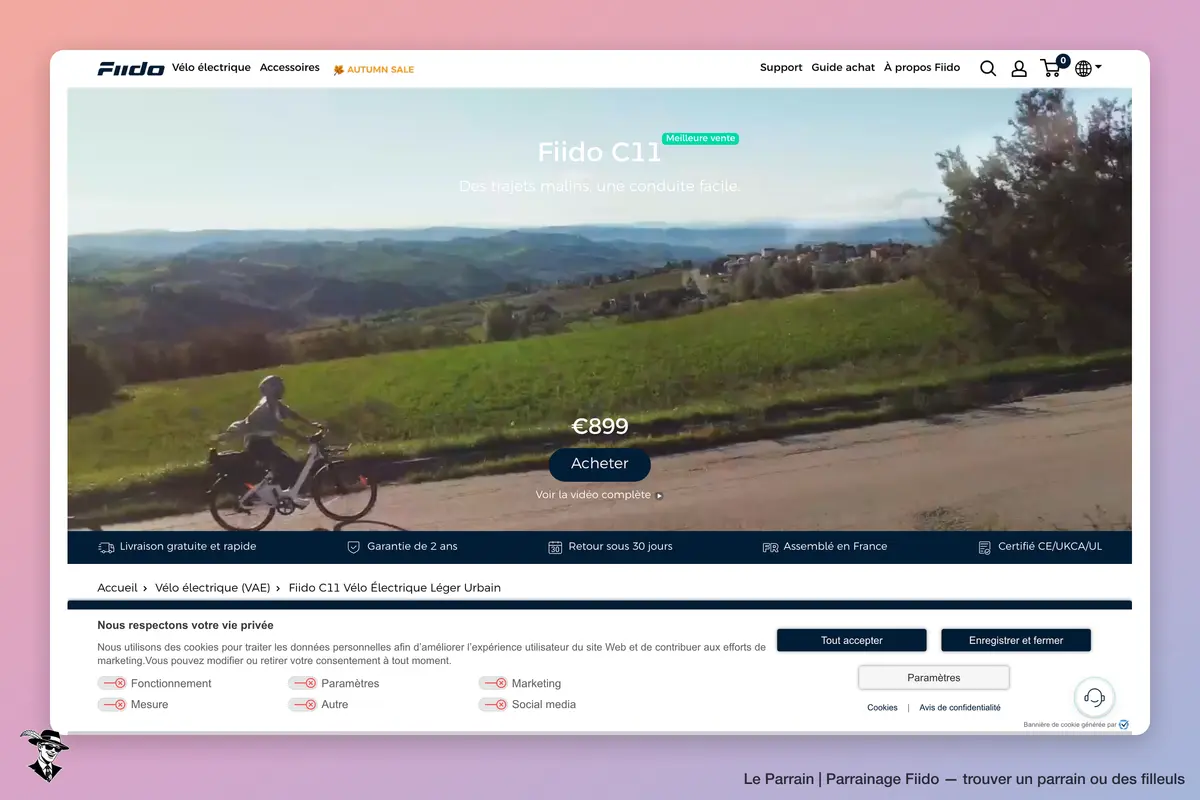This screenshot has width=1200, height=800.
Task: Click Certifié CE/UKCA/UL text
Action: pos(1050,547)
